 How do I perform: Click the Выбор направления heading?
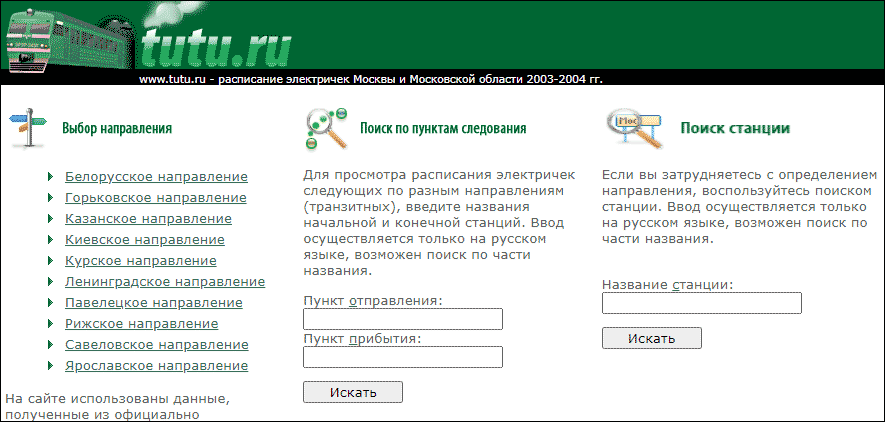(117, 129)
